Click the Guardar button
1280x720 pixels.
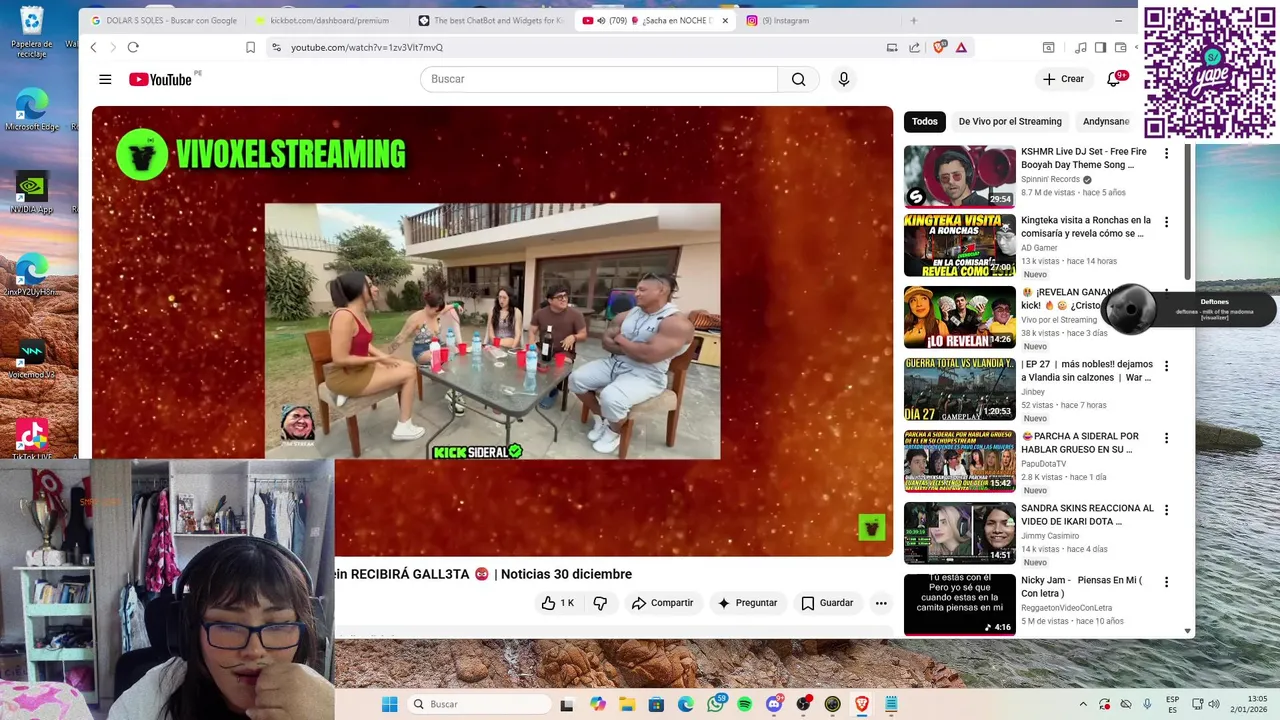click(x=827, y=603)
